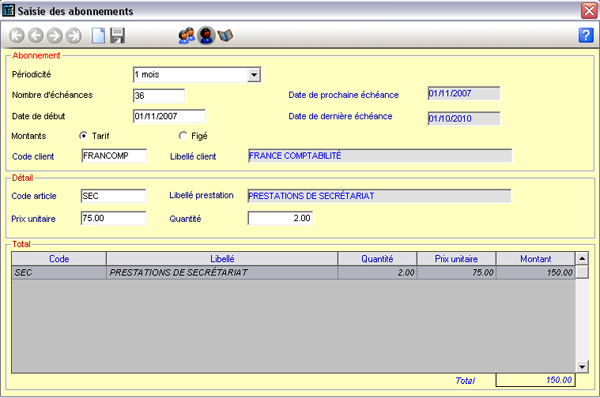
Task: Go to the first record arrow
Action: 16,36
